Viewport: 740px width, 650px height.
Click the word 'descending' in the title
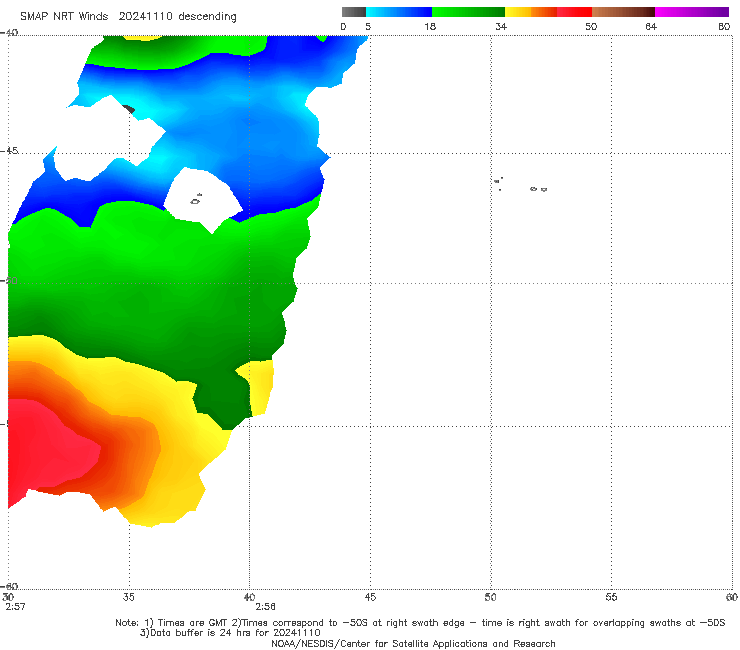point(207,17)
